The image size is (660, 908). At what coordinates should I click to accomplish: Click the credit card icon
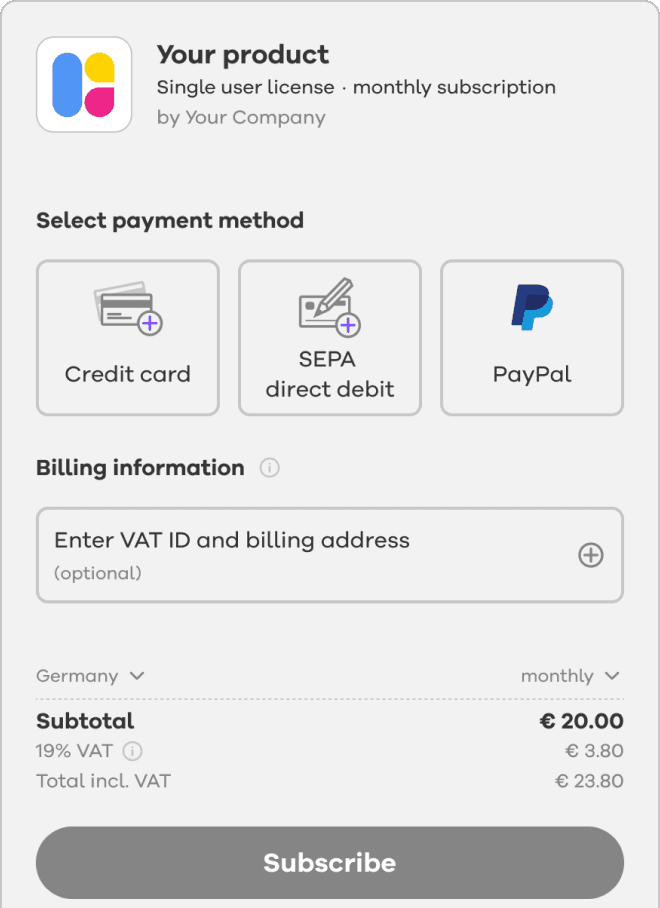pos(127,307)
